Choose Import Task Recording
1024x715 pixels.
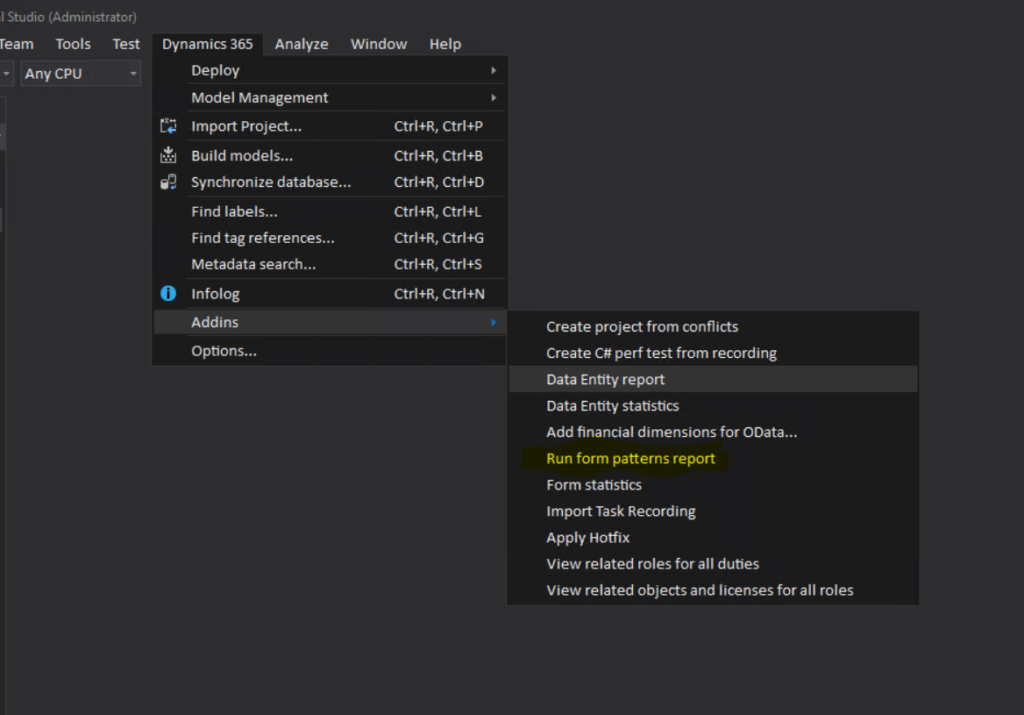click(620, 511)
